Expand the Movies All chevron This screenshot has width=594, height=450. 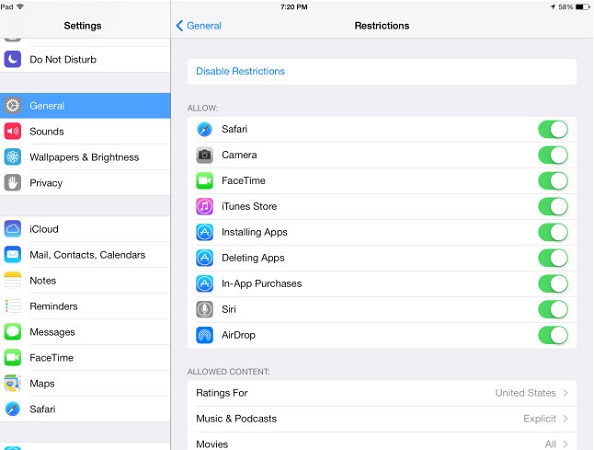tap(565, 444)
